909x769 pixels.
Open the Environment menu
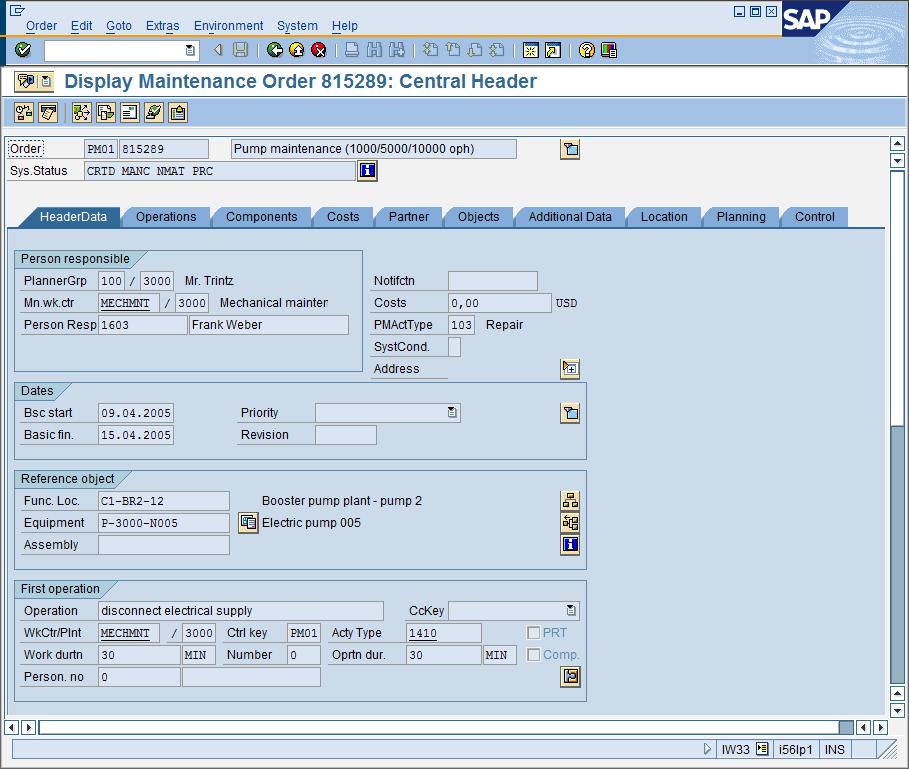click(228, 26)
